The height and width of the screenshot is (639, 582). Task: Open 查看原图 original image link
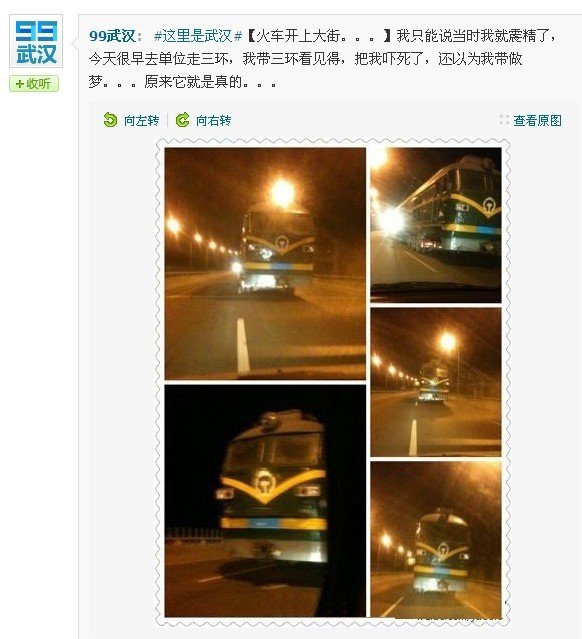tap(538, 120)
